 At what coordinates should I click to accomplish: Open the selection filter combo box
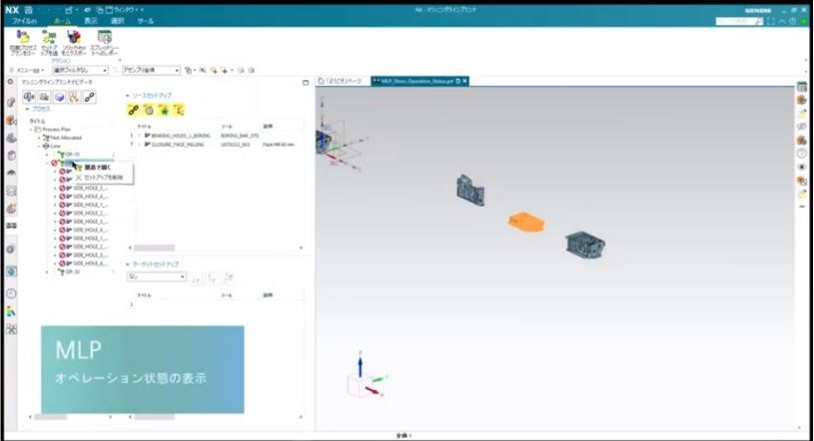click(80, 70)
